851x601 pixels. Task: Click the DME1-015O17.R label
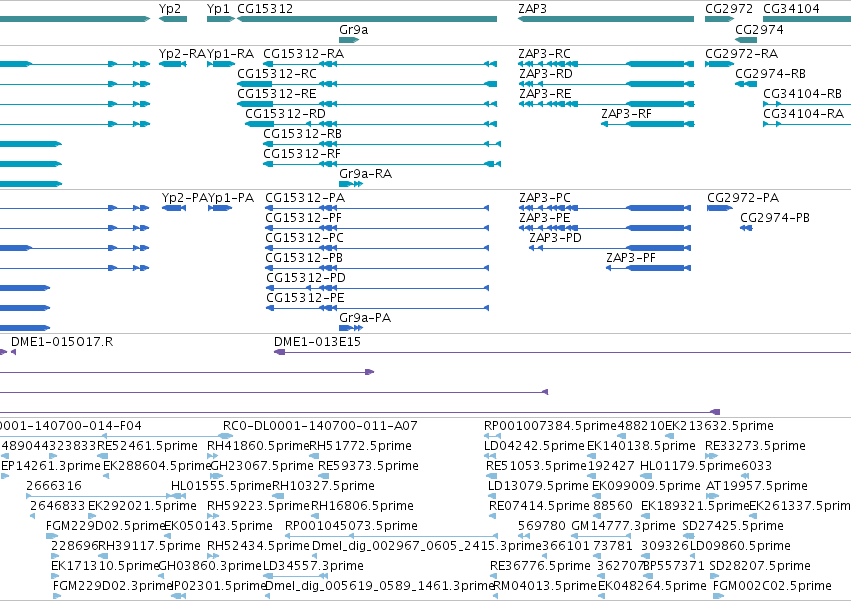click(62, 342)
